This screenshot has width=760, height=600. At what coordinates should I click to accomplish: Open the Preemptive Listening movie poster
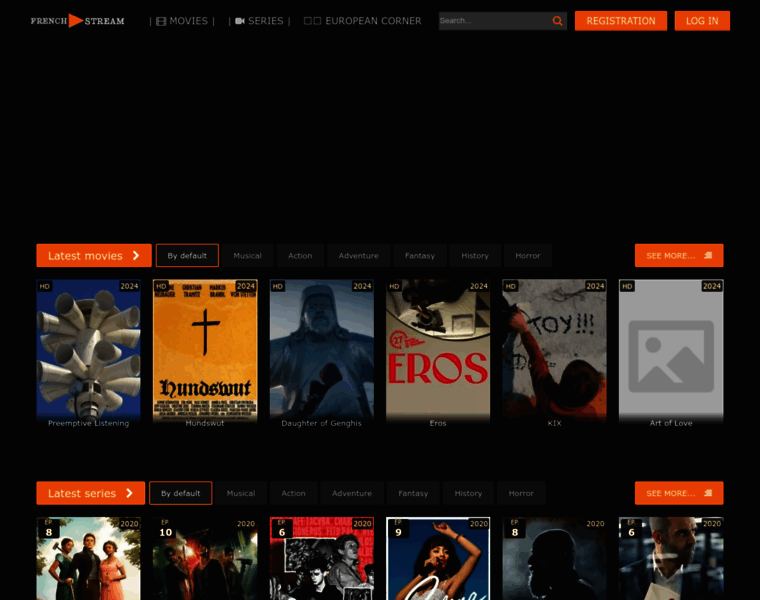click(x=89, y=354)
